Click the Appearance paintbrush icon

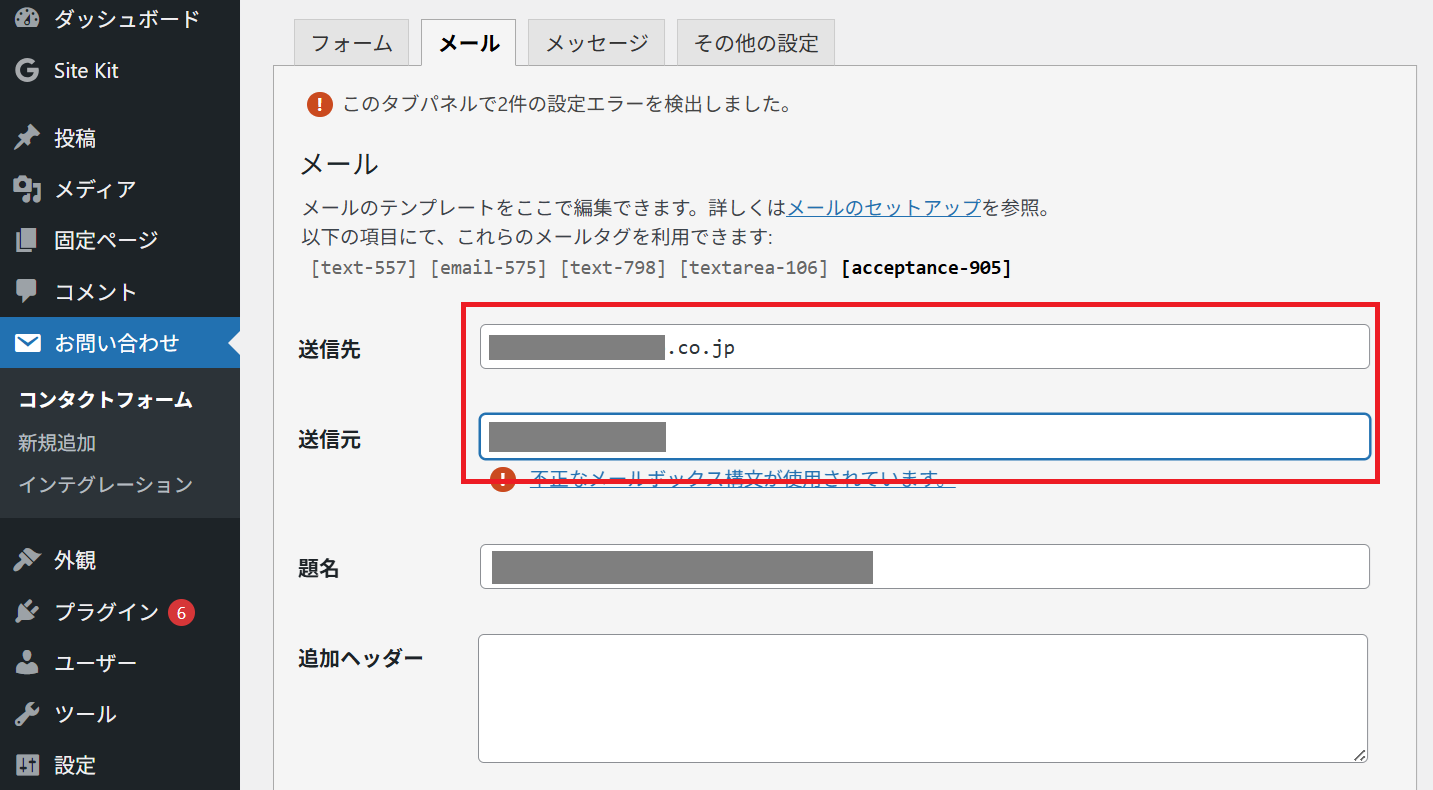[x=27, y=560]
